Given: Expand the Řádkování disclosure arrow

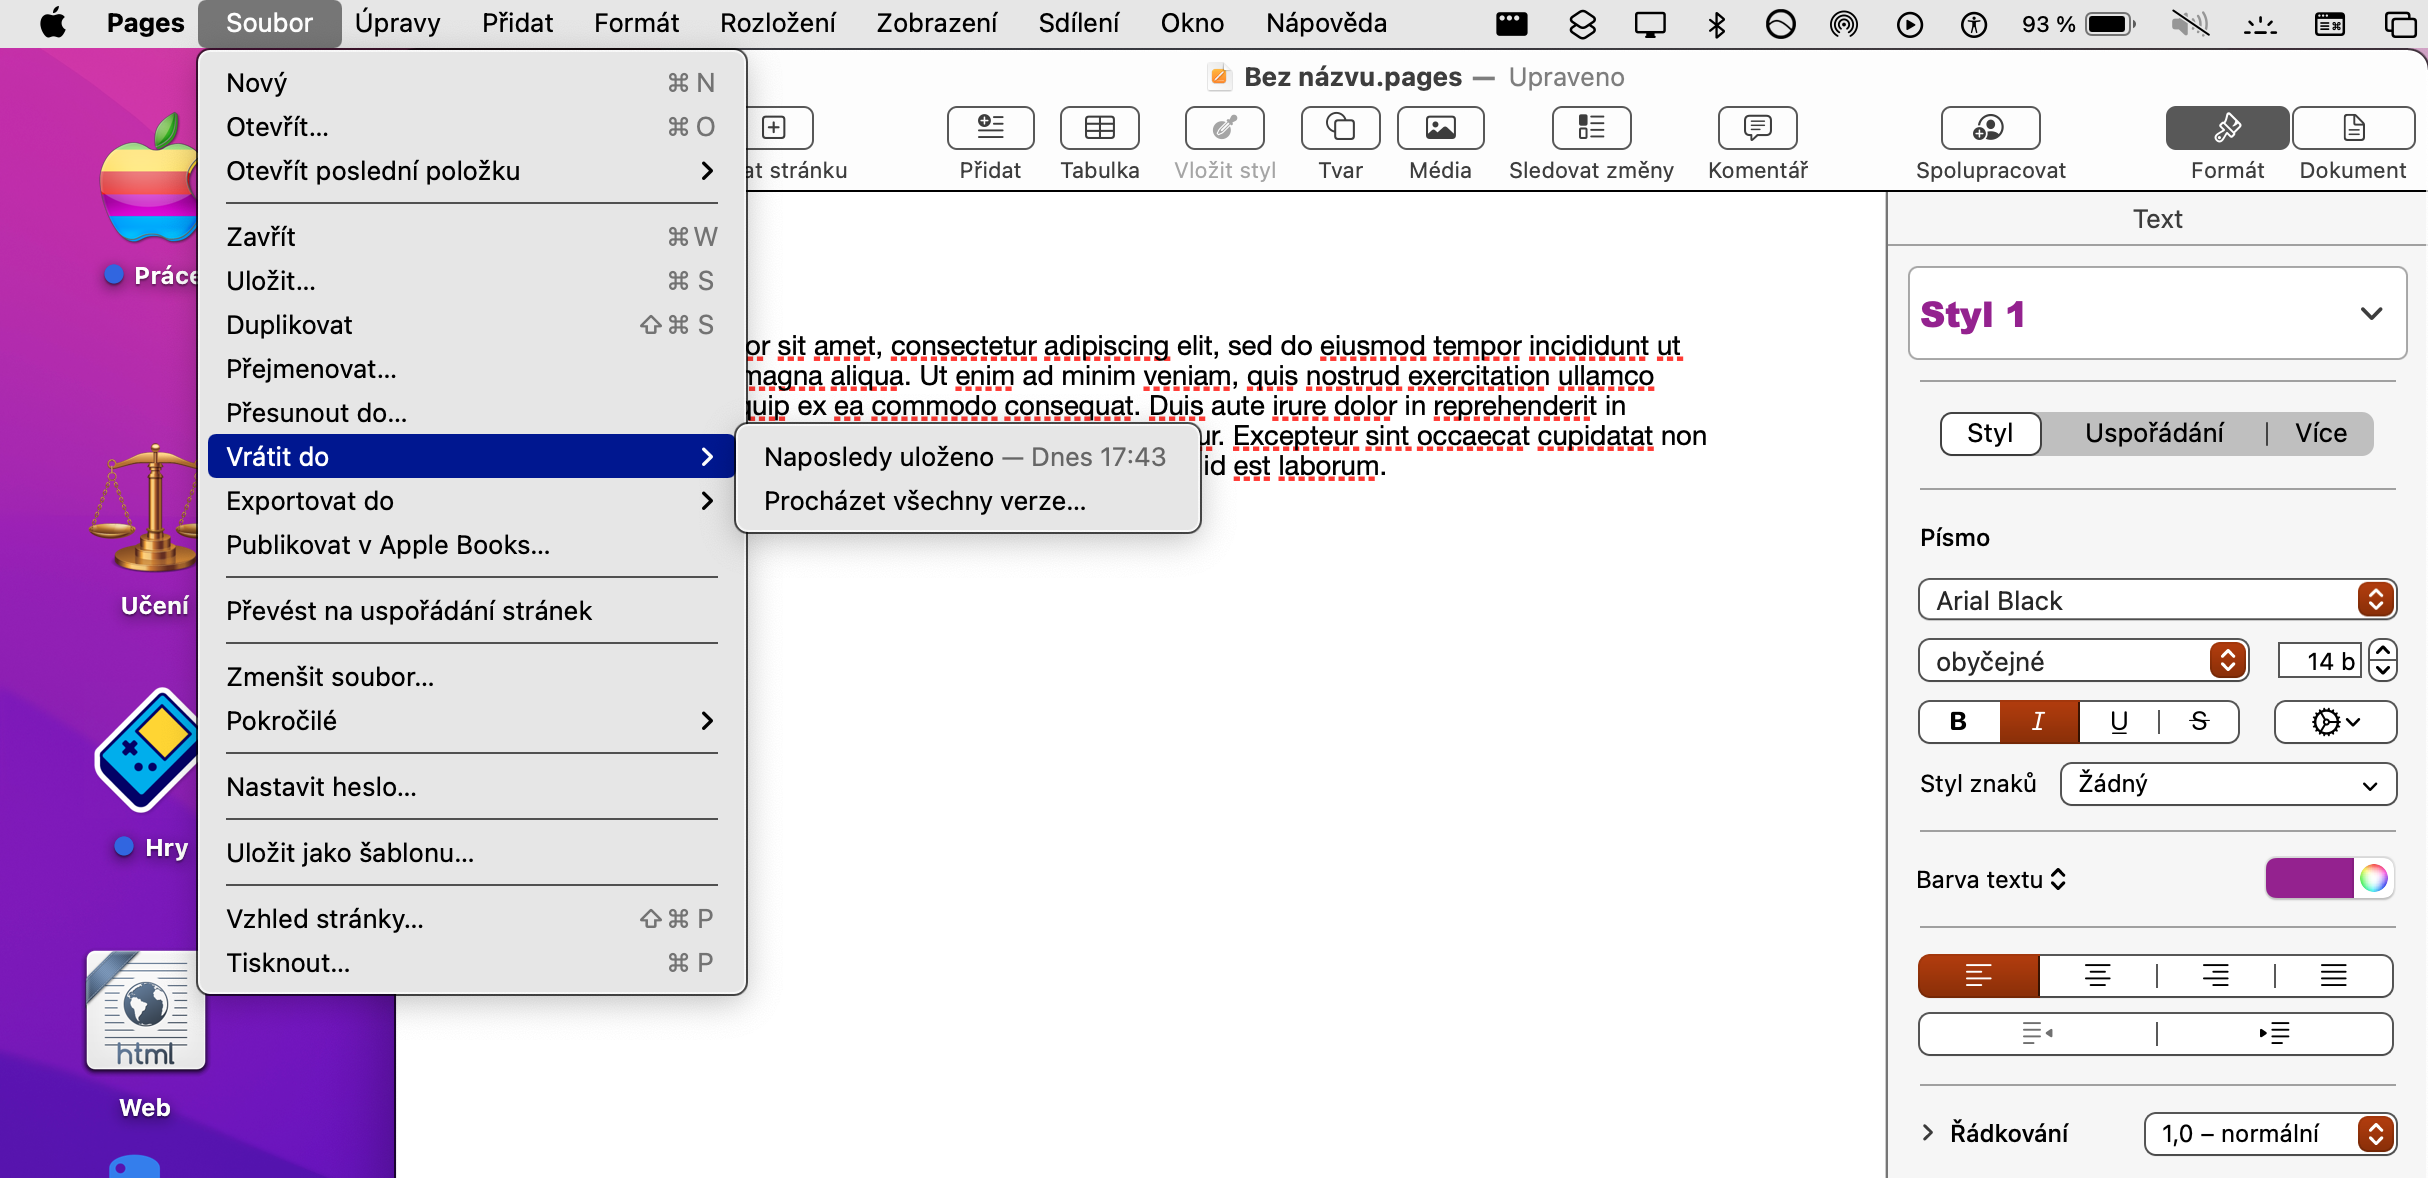Looking at the screenshot, I should (x=1927, y=1133).
